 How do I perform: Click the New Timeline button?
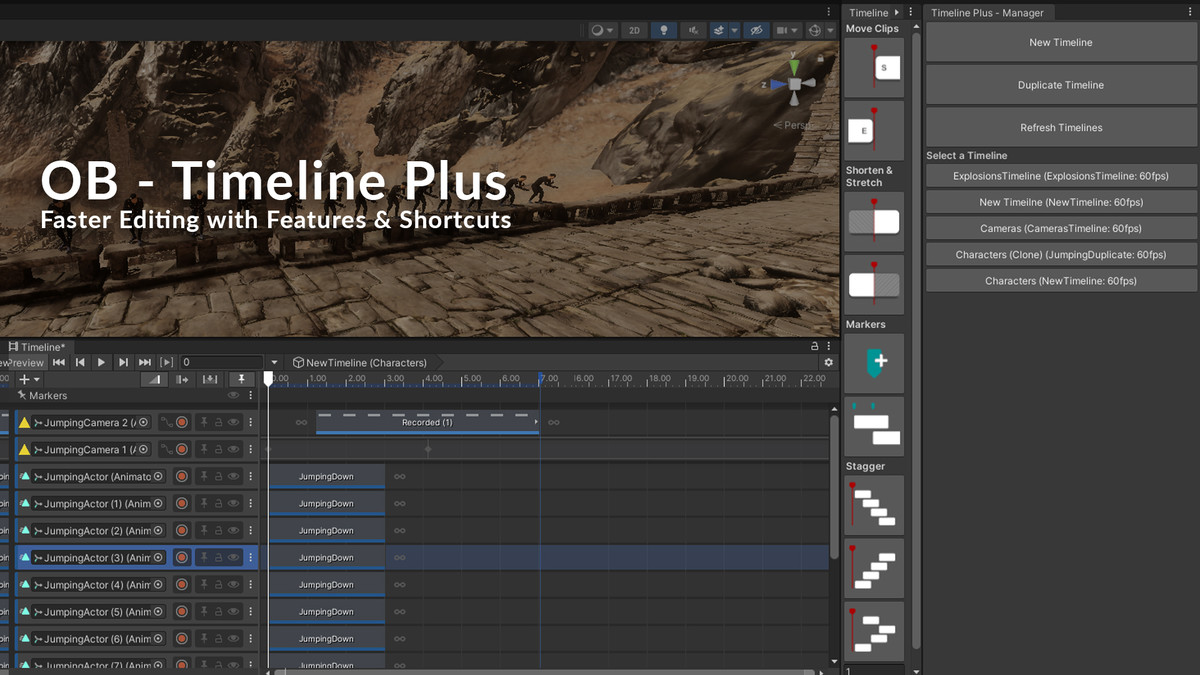[1060, 42]
